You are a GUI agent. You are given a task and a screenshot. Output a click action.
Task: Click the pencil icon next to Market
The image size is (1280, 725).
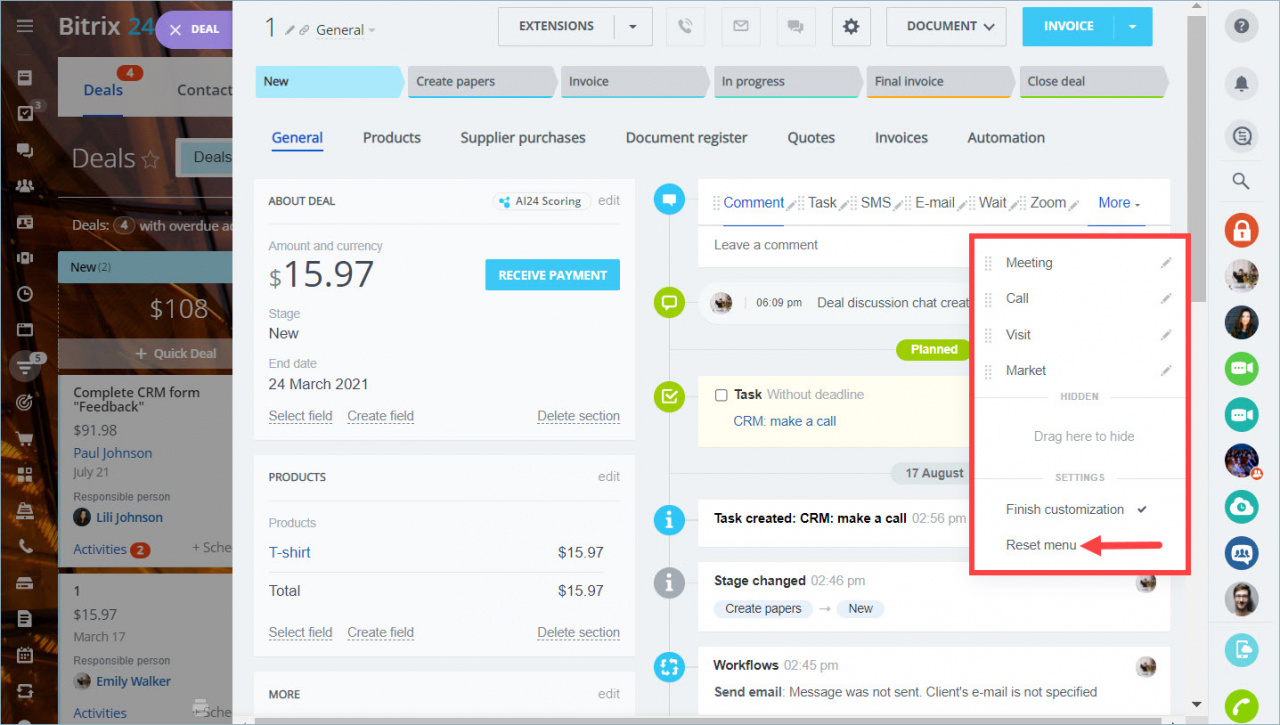[1166, 371]
